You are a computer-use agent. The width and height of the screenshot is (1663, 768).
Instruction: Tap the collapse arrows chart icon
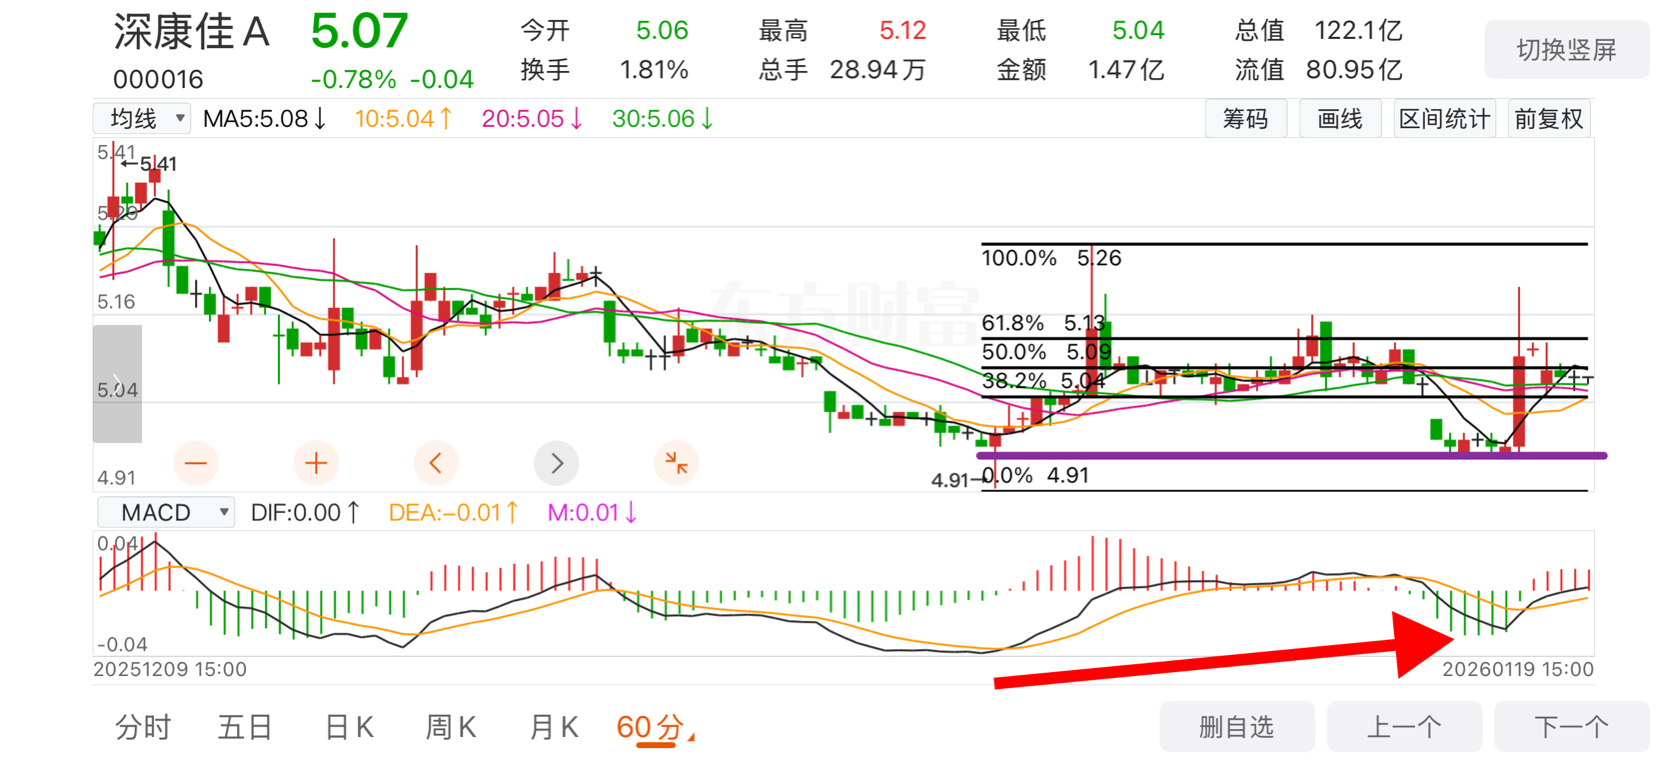677,463
